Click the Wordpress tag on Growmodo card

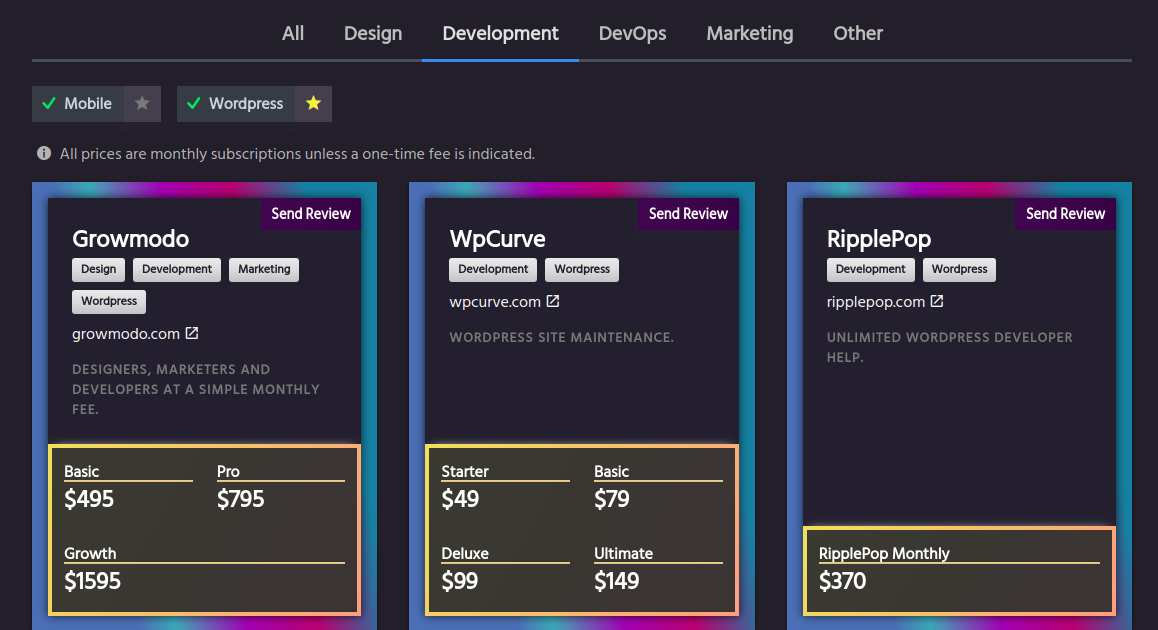[109, 301]
